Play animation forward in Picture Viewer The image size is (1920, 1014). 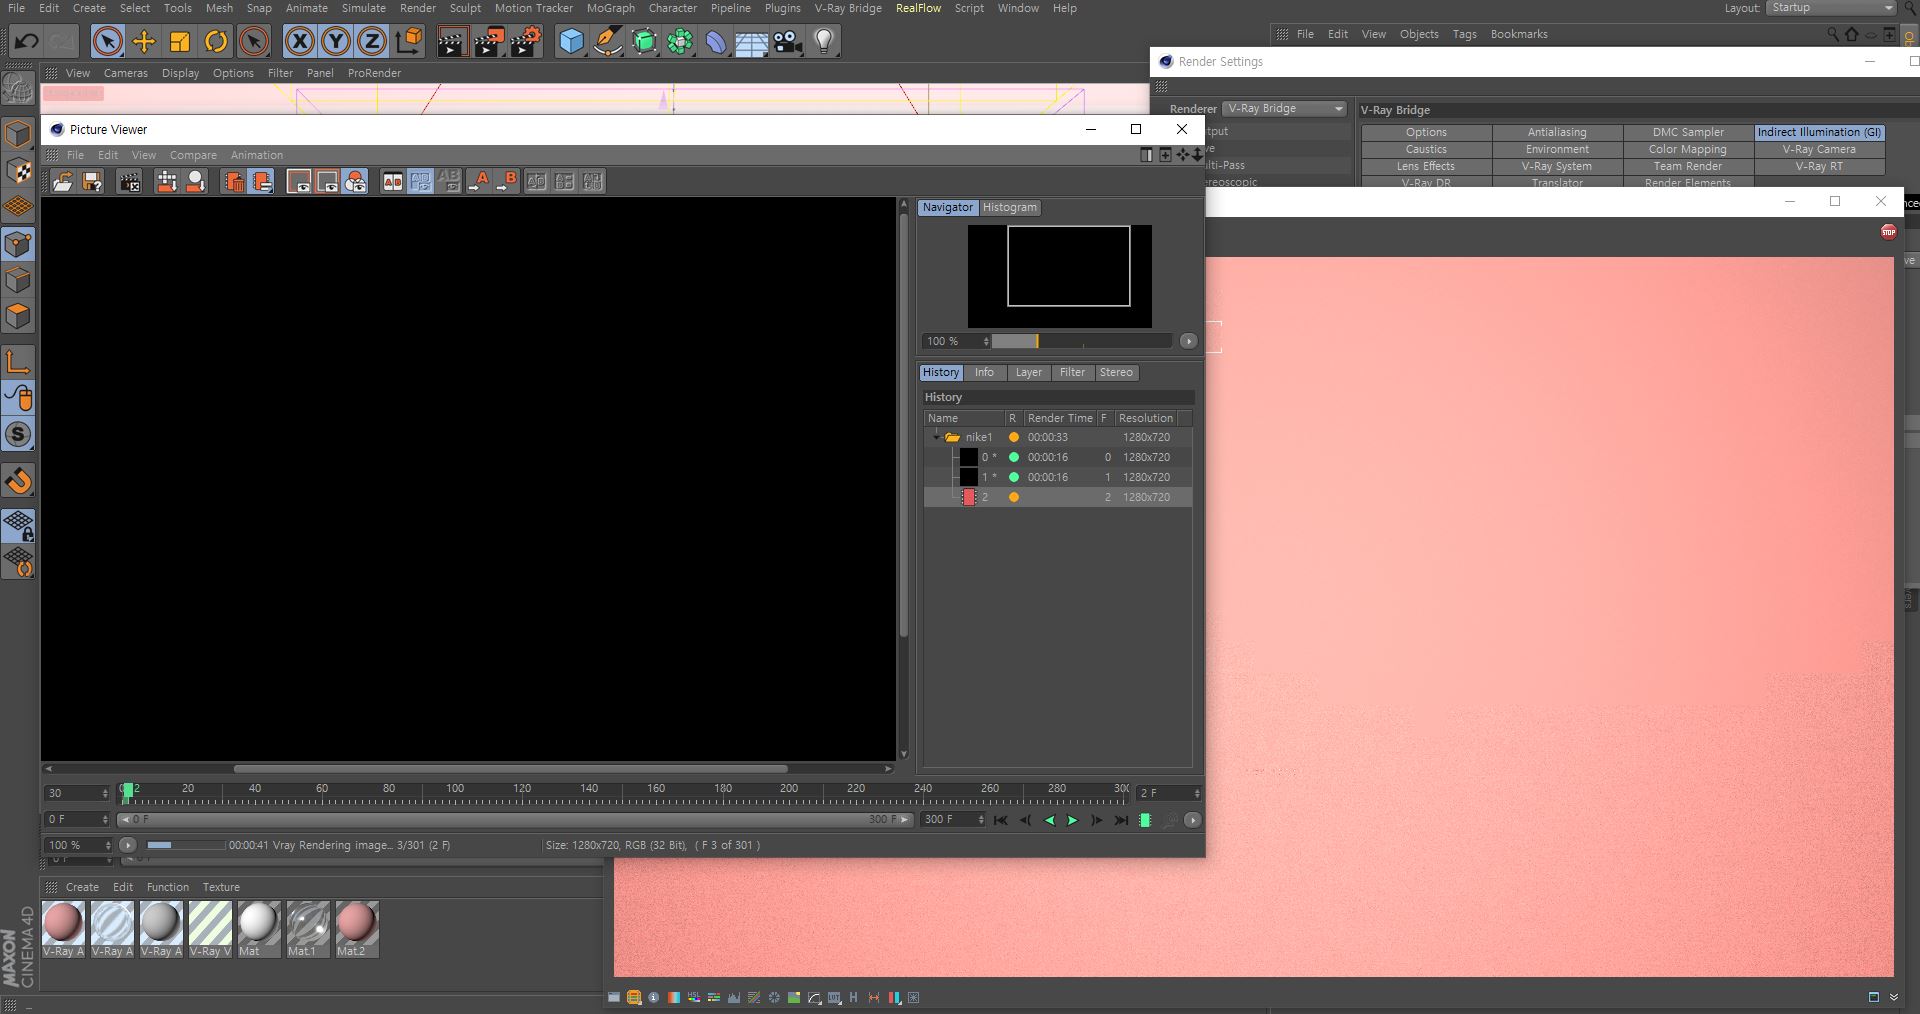click(x=1072, y=820)
